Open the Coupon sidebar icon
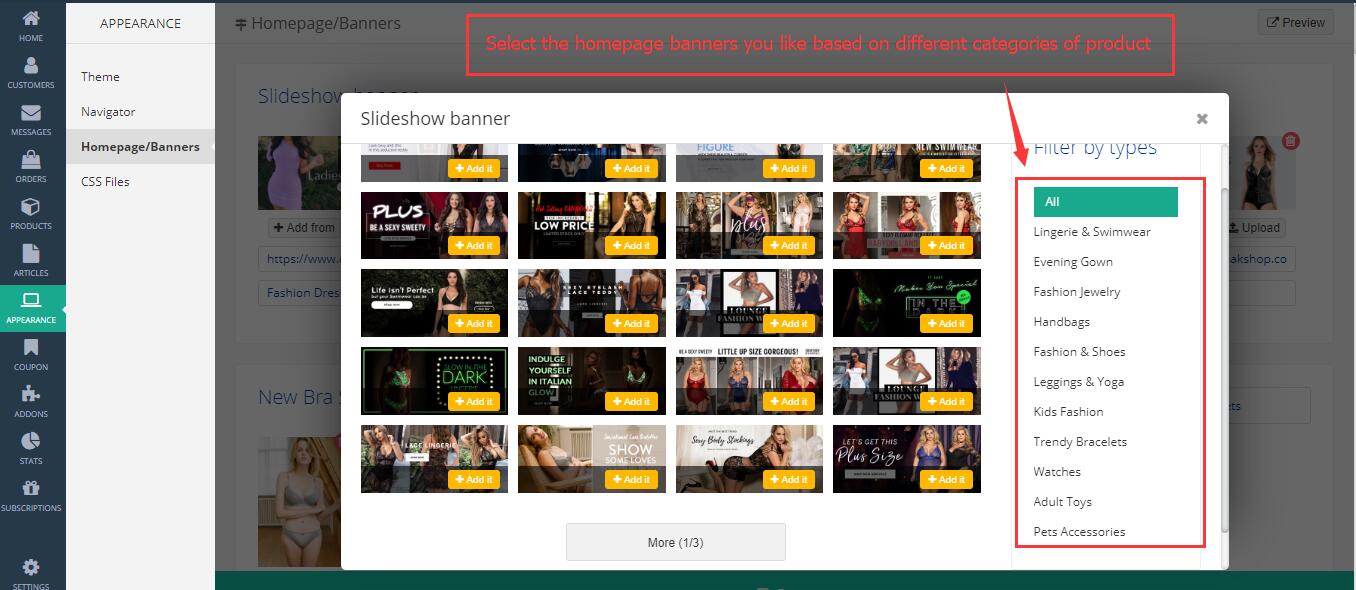 tap(31, 354)
